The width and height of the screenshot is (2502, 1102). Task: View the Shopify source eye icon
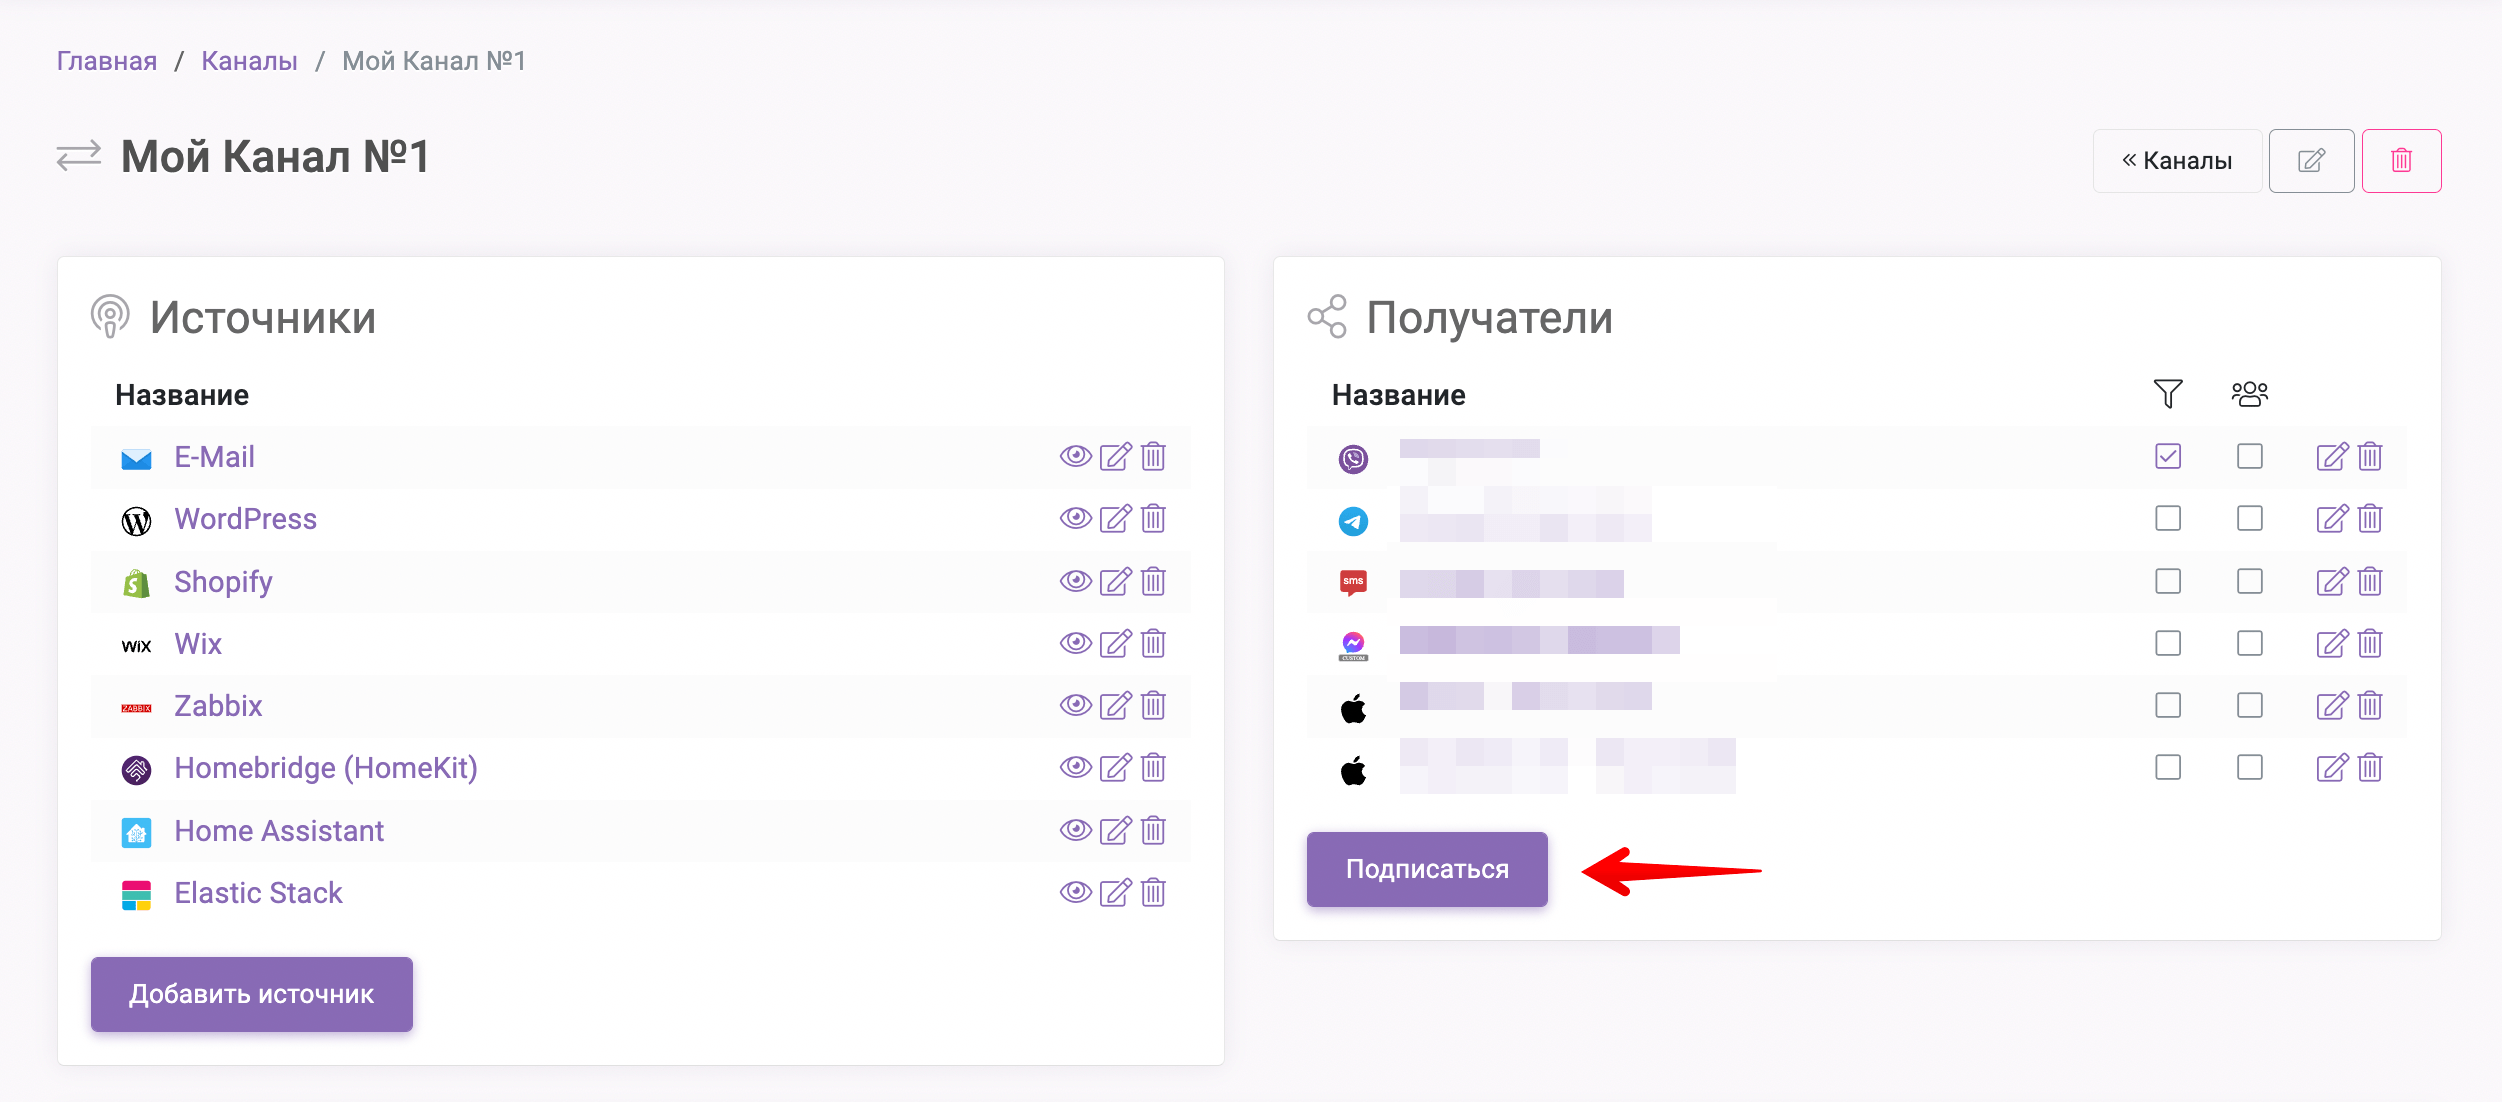(x=1075, y=581)
